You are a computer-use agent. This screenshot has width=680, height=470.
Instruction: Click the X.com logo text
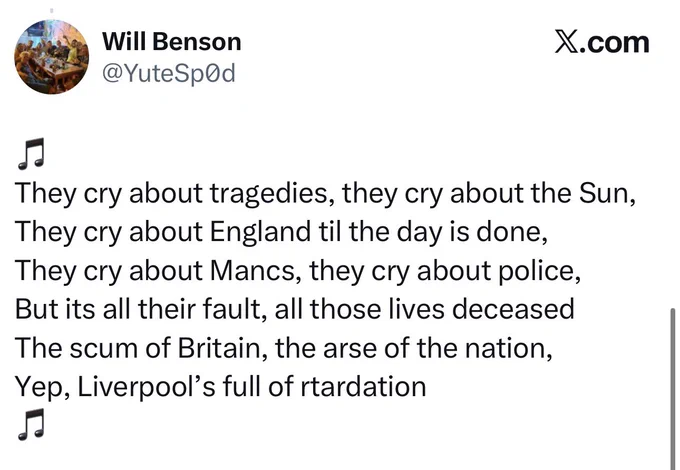coord(602,42)
